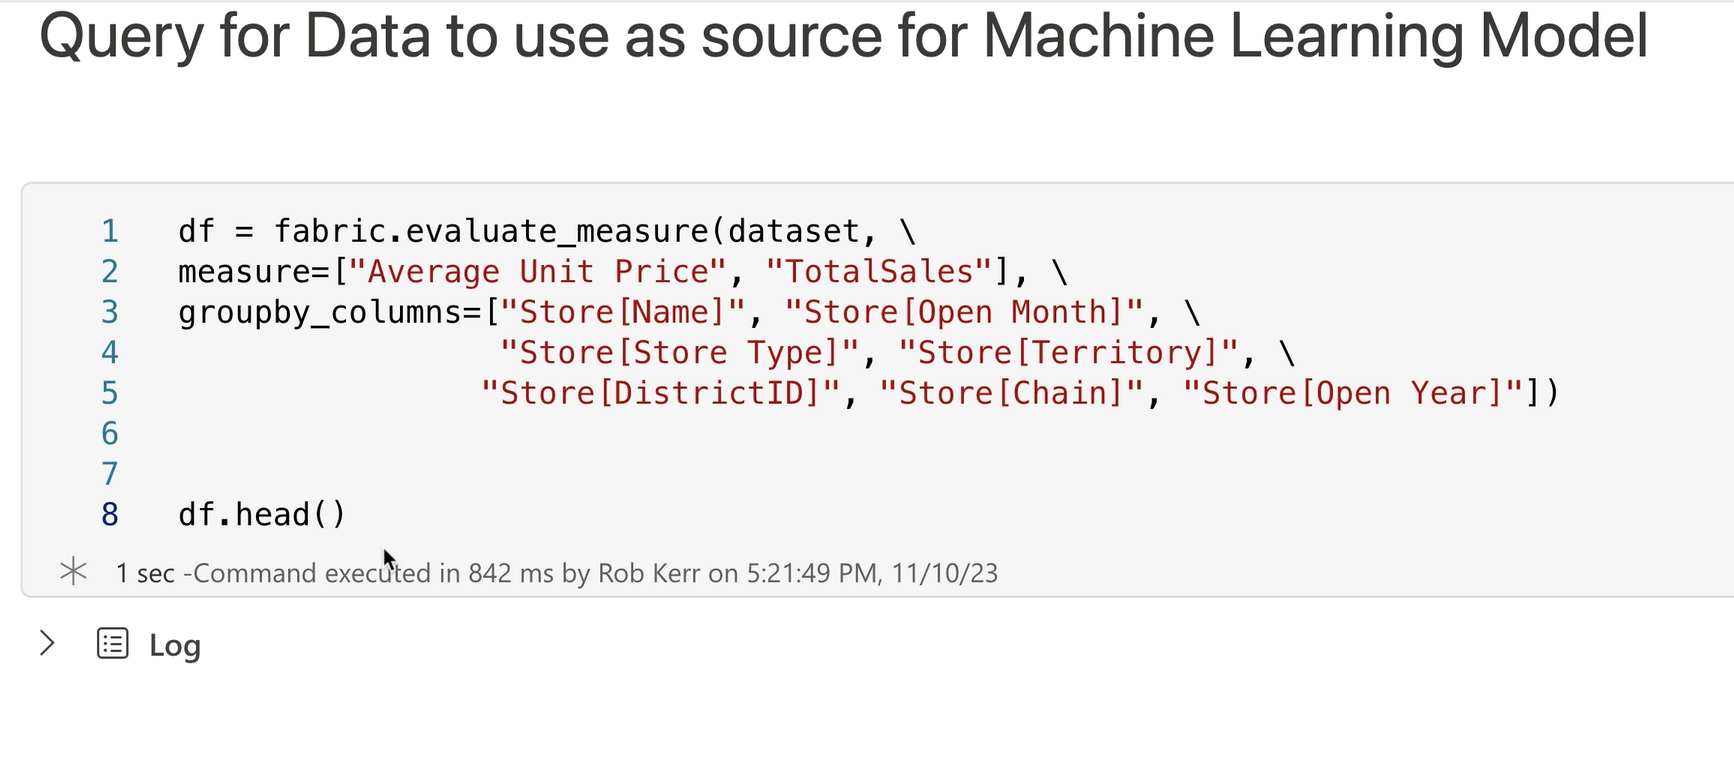Select line number 3 in the gutter
Viewport: 1734px width, 764px height.
pos(110,312)
